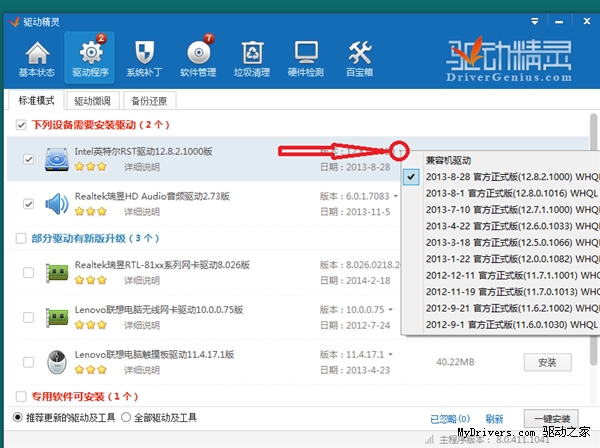The image size is (600, 448).
Task: Toggle the Realtek HD Audio driver checkbox
Action: click(29, 205)
